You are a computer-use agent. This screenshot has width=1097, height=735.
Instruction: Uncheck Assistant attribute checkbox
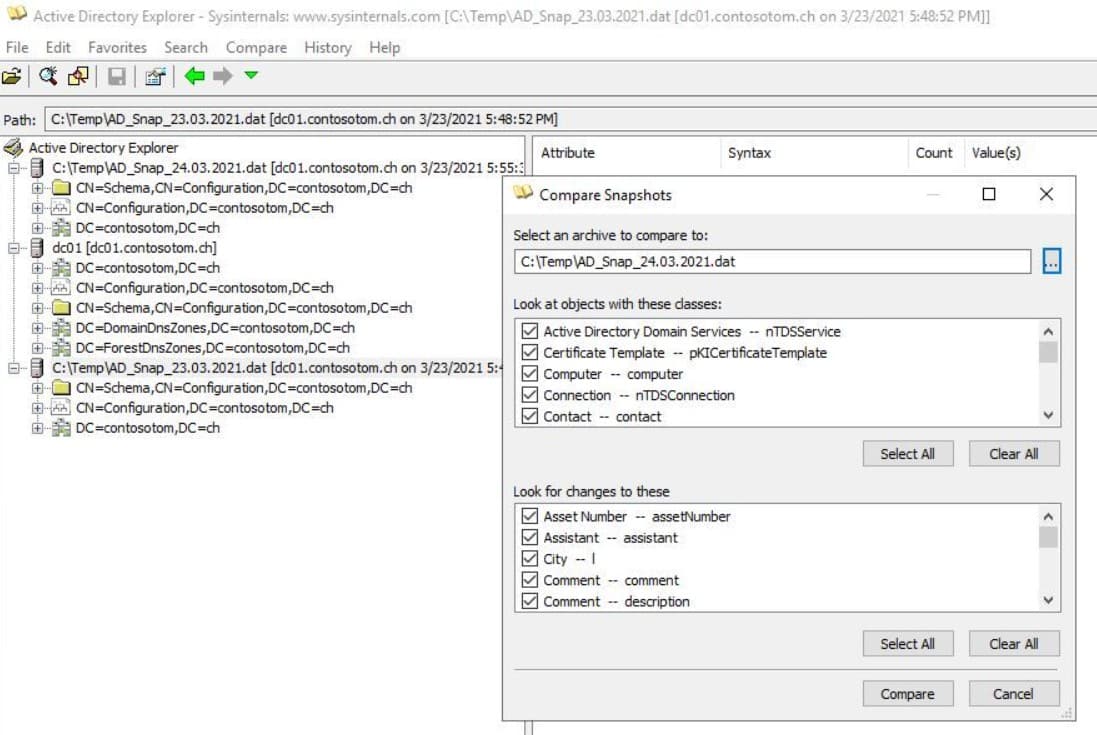(530, 537)
